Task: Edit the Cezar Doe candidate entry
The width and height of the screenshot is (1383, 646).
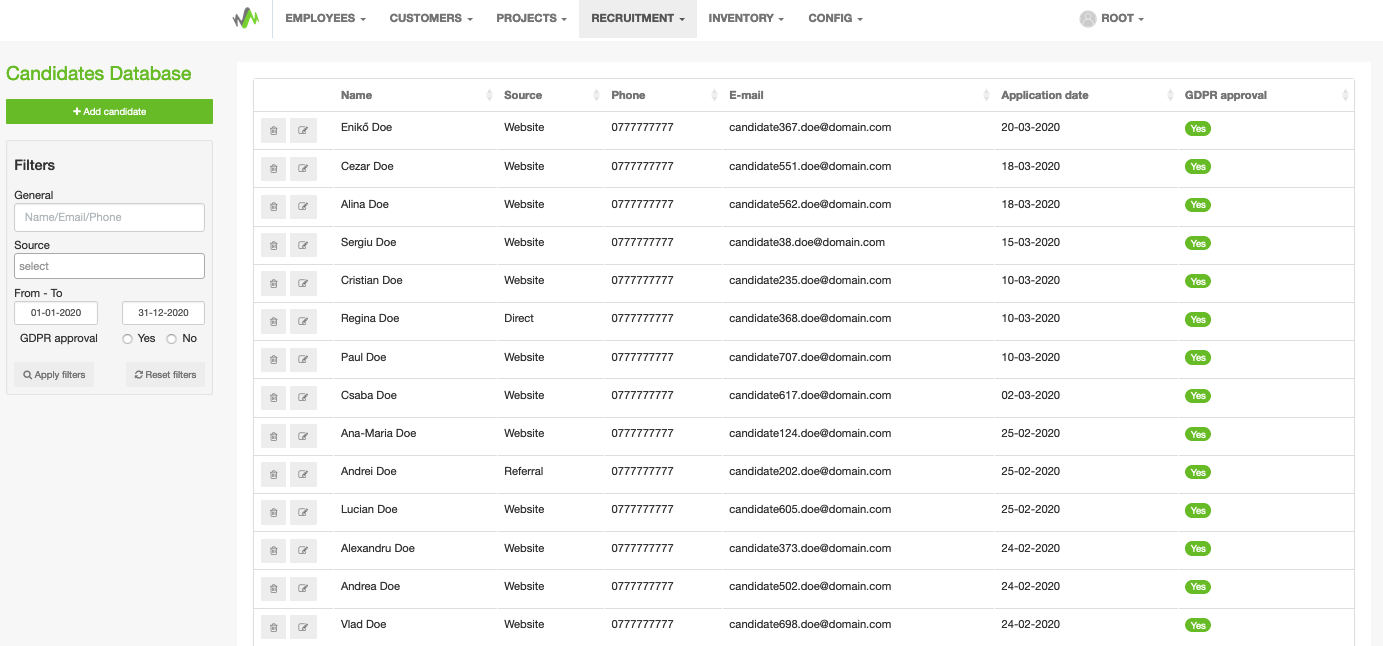Action: (x=303, y=169)
